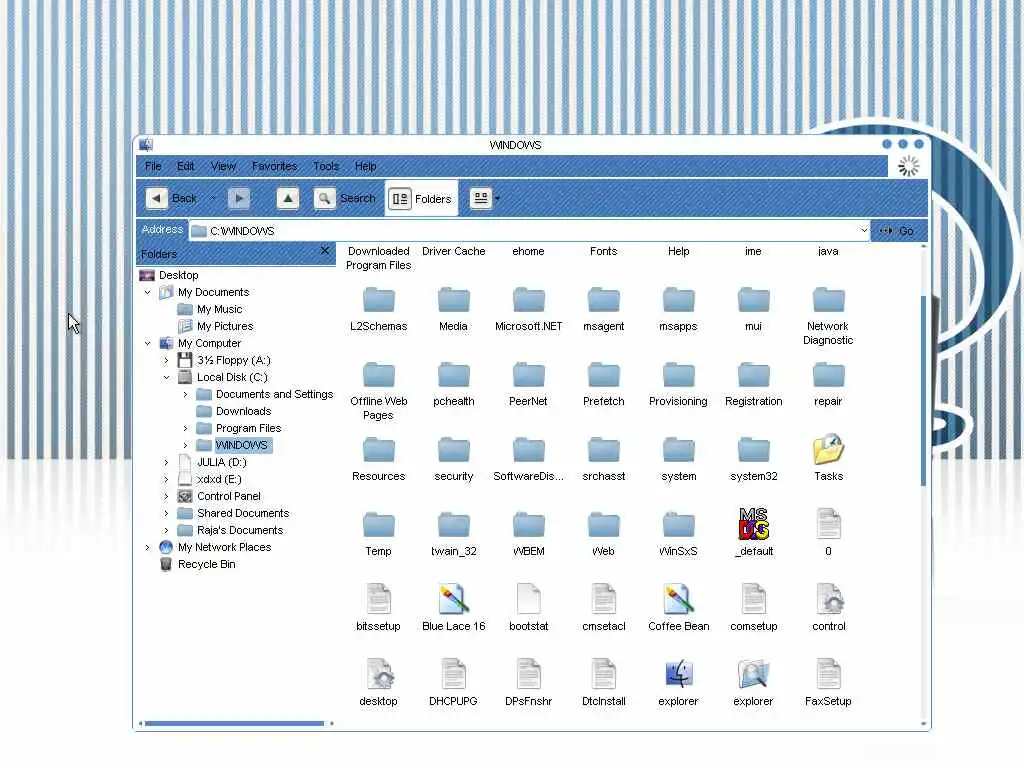
Task: Select the Network Diagnostic folder icon
Action: pos(828,300)
